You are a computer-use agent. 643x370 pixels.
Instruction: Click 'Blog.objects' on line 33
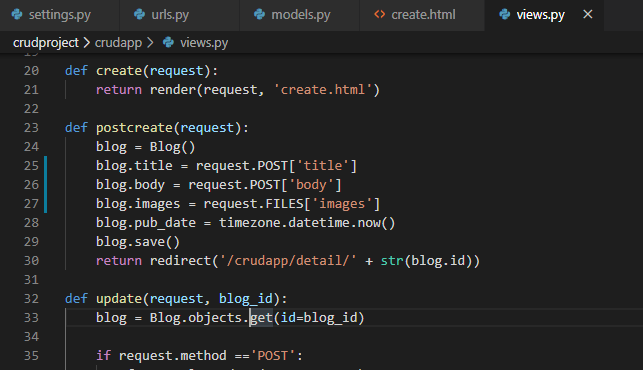coord(196,318)
